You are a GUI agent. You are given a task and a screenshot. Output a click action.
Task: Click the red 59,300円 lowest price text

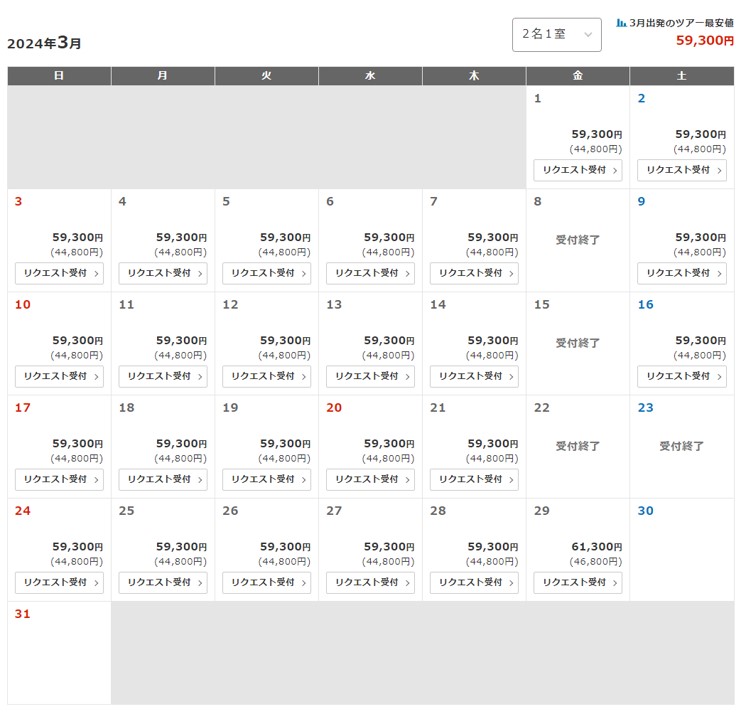click(x=704, y=41)
